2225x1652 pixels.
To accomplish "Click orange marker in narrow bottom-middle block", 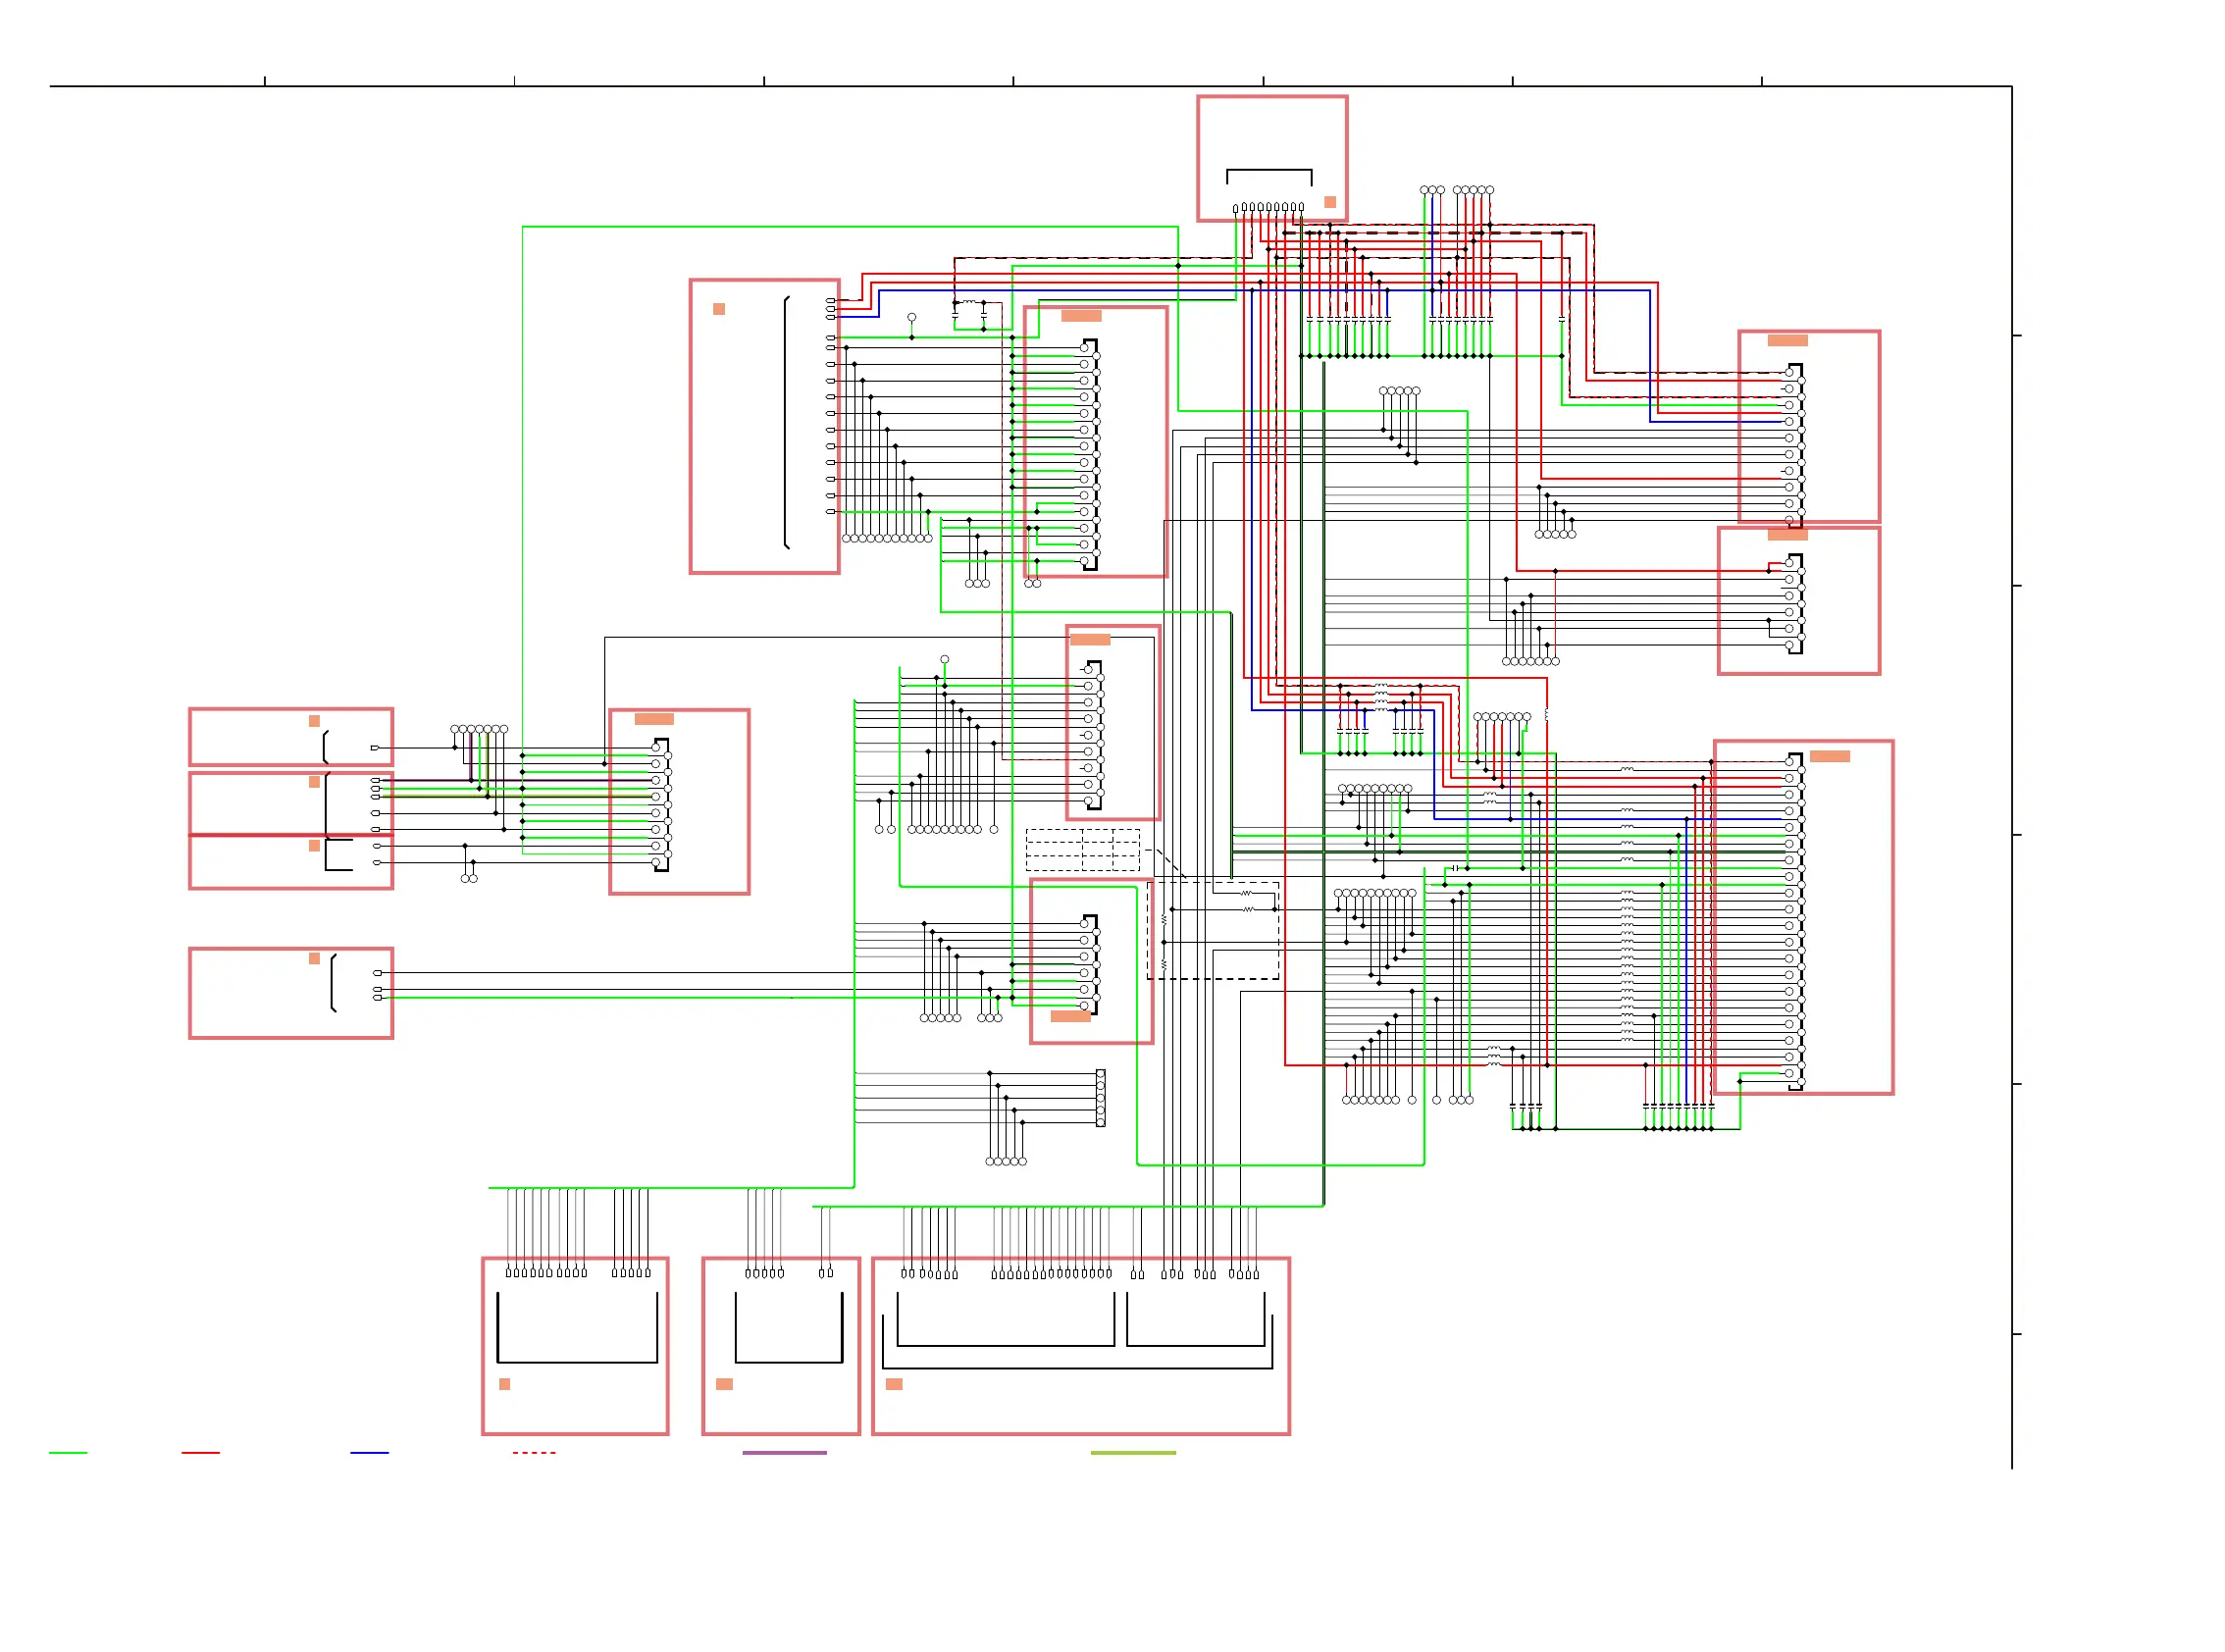I will click(x=724, y=1384).
